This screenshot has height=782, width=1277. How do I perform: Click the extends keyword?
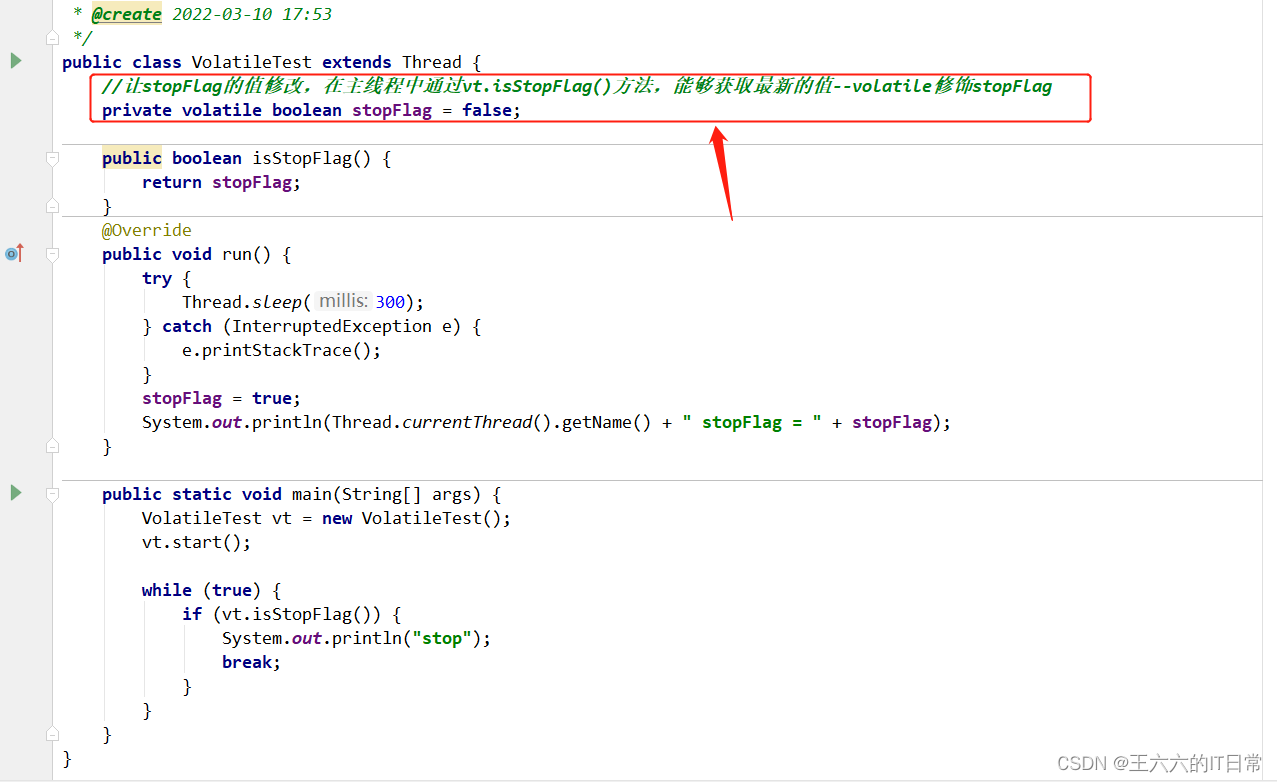pyautogui.click(x=357, y=62)
